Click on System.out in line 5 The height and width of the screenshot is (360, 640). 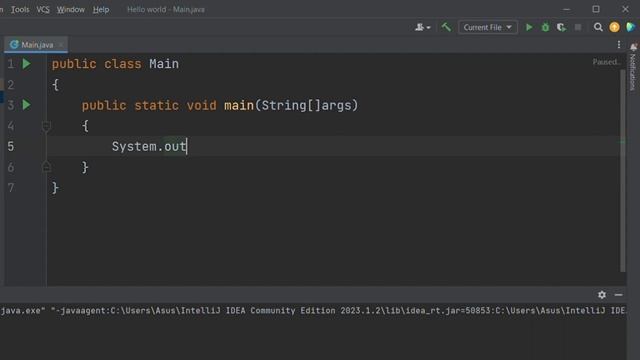pyautogui.click(x=149, y=147)
